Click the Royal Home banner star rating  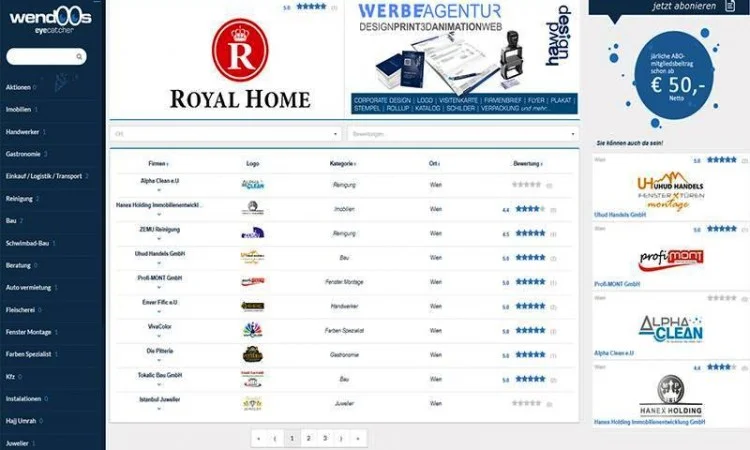click(x=311, y=7)
